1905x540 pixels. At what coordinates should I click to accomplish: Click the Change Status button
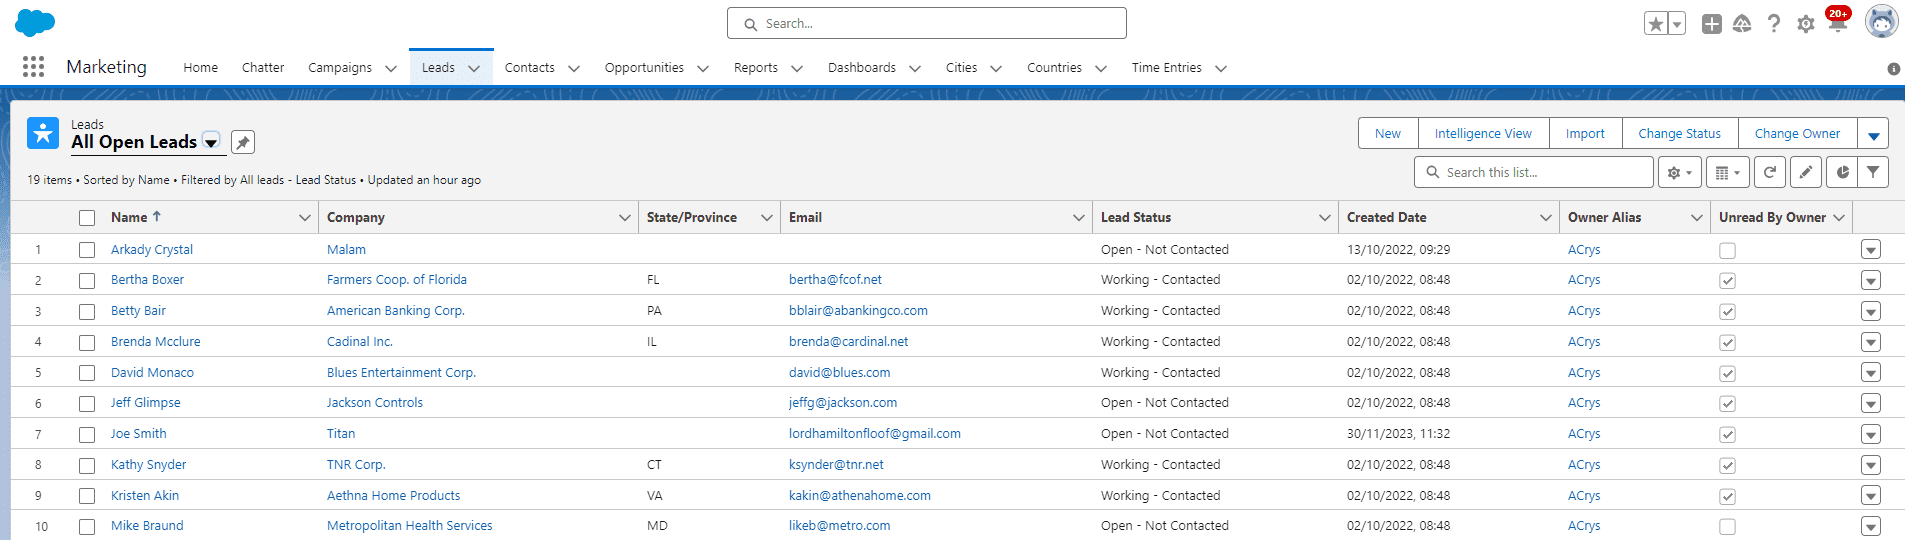[1680, 134]
